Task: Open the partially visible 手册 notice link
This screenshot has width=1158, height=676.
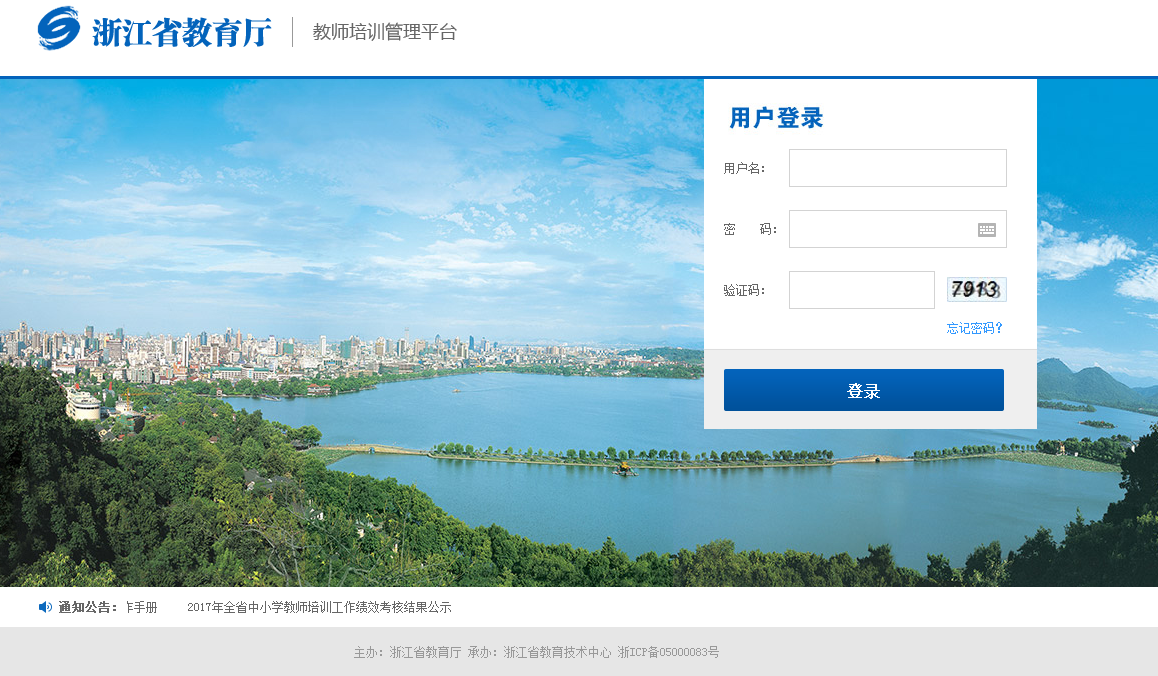Action: click(x=141, y=607)
